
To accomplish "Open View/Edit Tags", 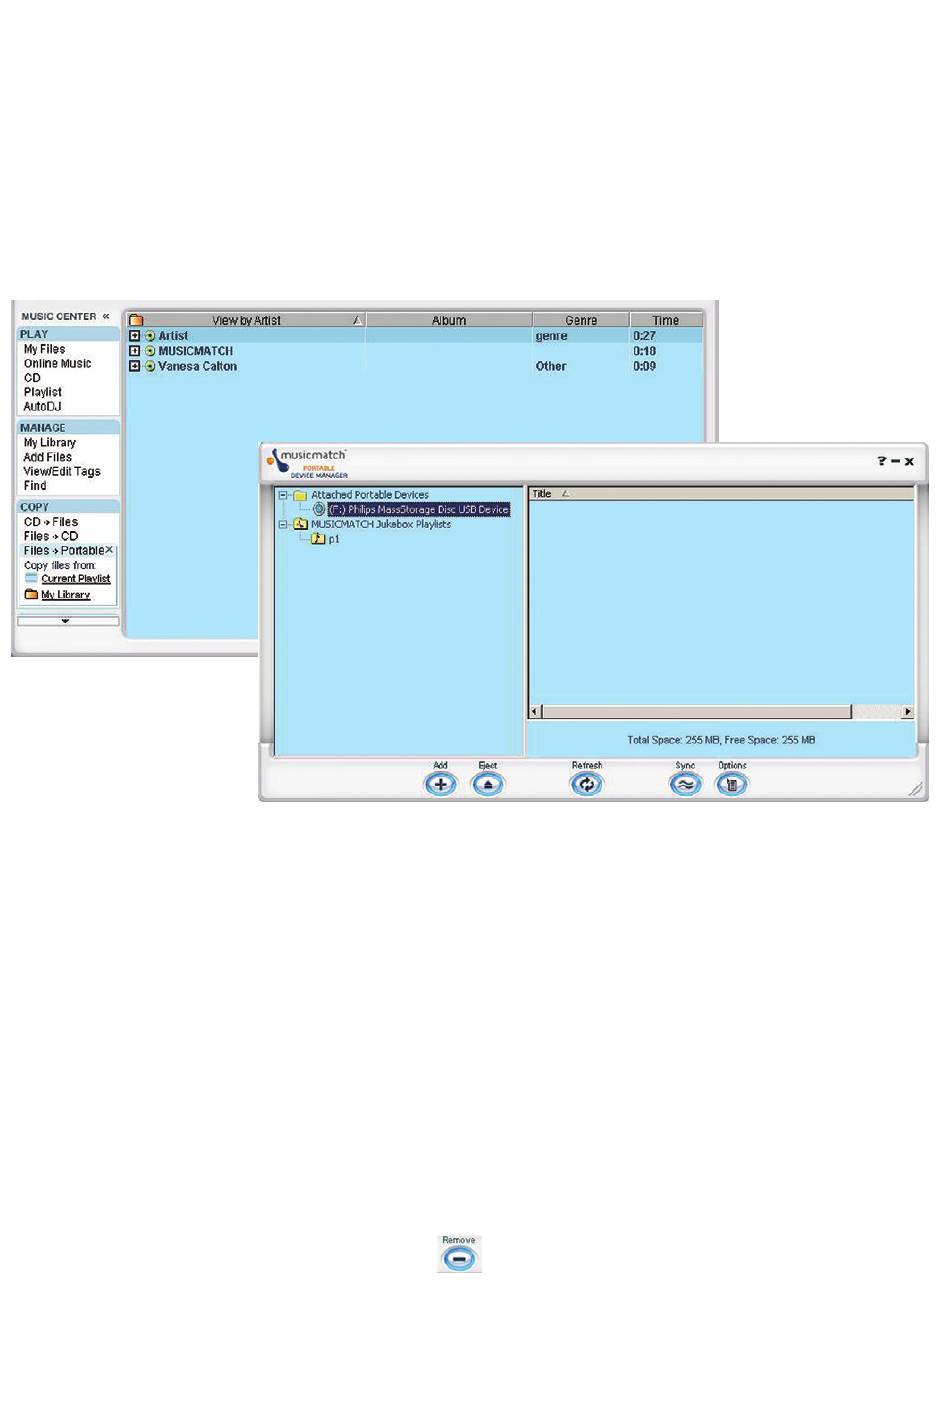I will (62, 471).
